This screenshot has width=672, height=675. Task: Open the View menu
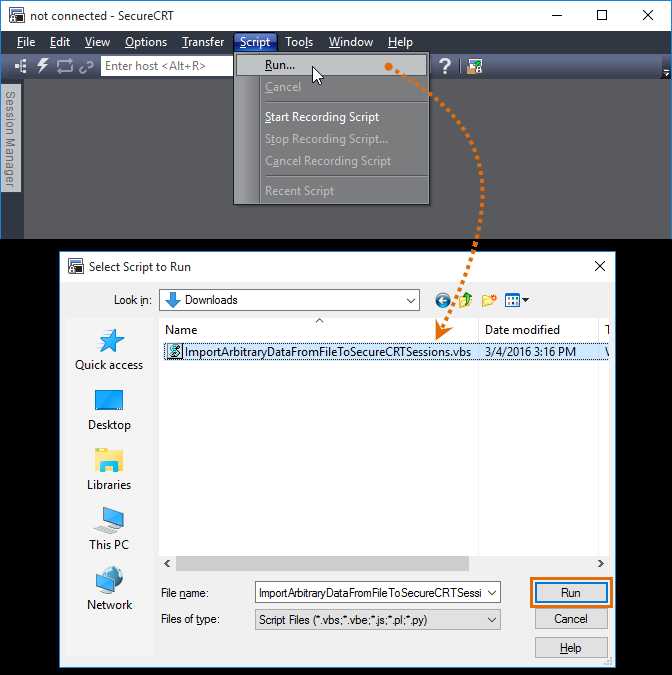click(x=97, y=42)
